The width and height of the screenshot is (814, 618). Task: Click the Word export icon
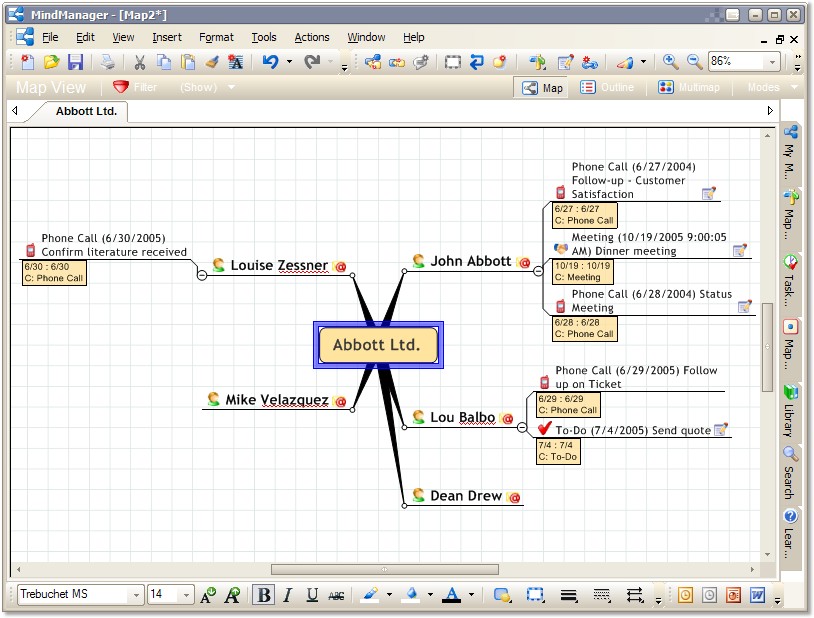click(x=757, y=595)
